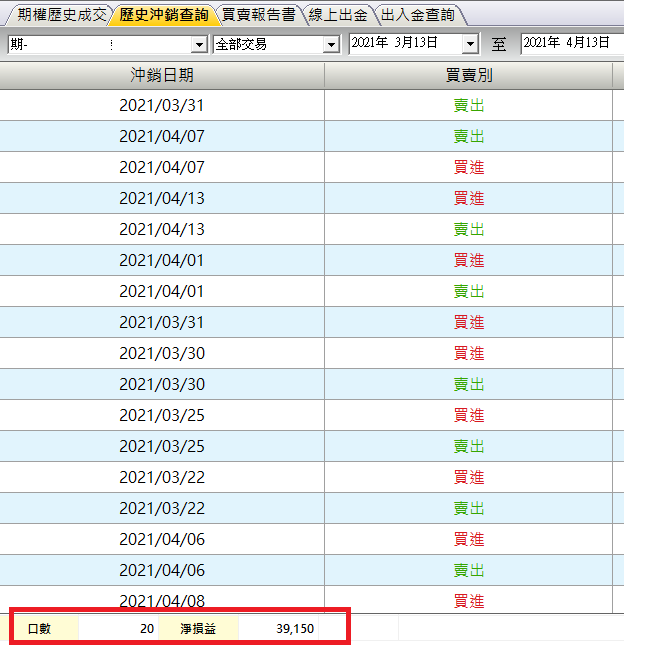Open the 全部交易 dropdown
Viewport: 654px width, 645px height.
[x=331, y=44]
